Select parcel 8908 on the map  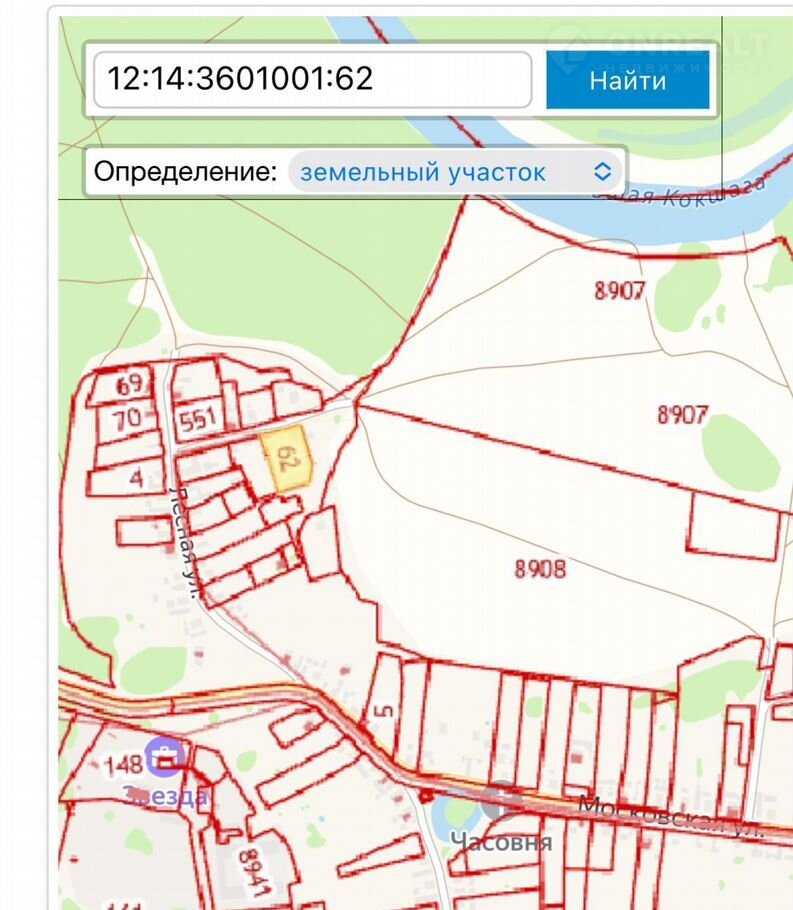tap(540, 569)
